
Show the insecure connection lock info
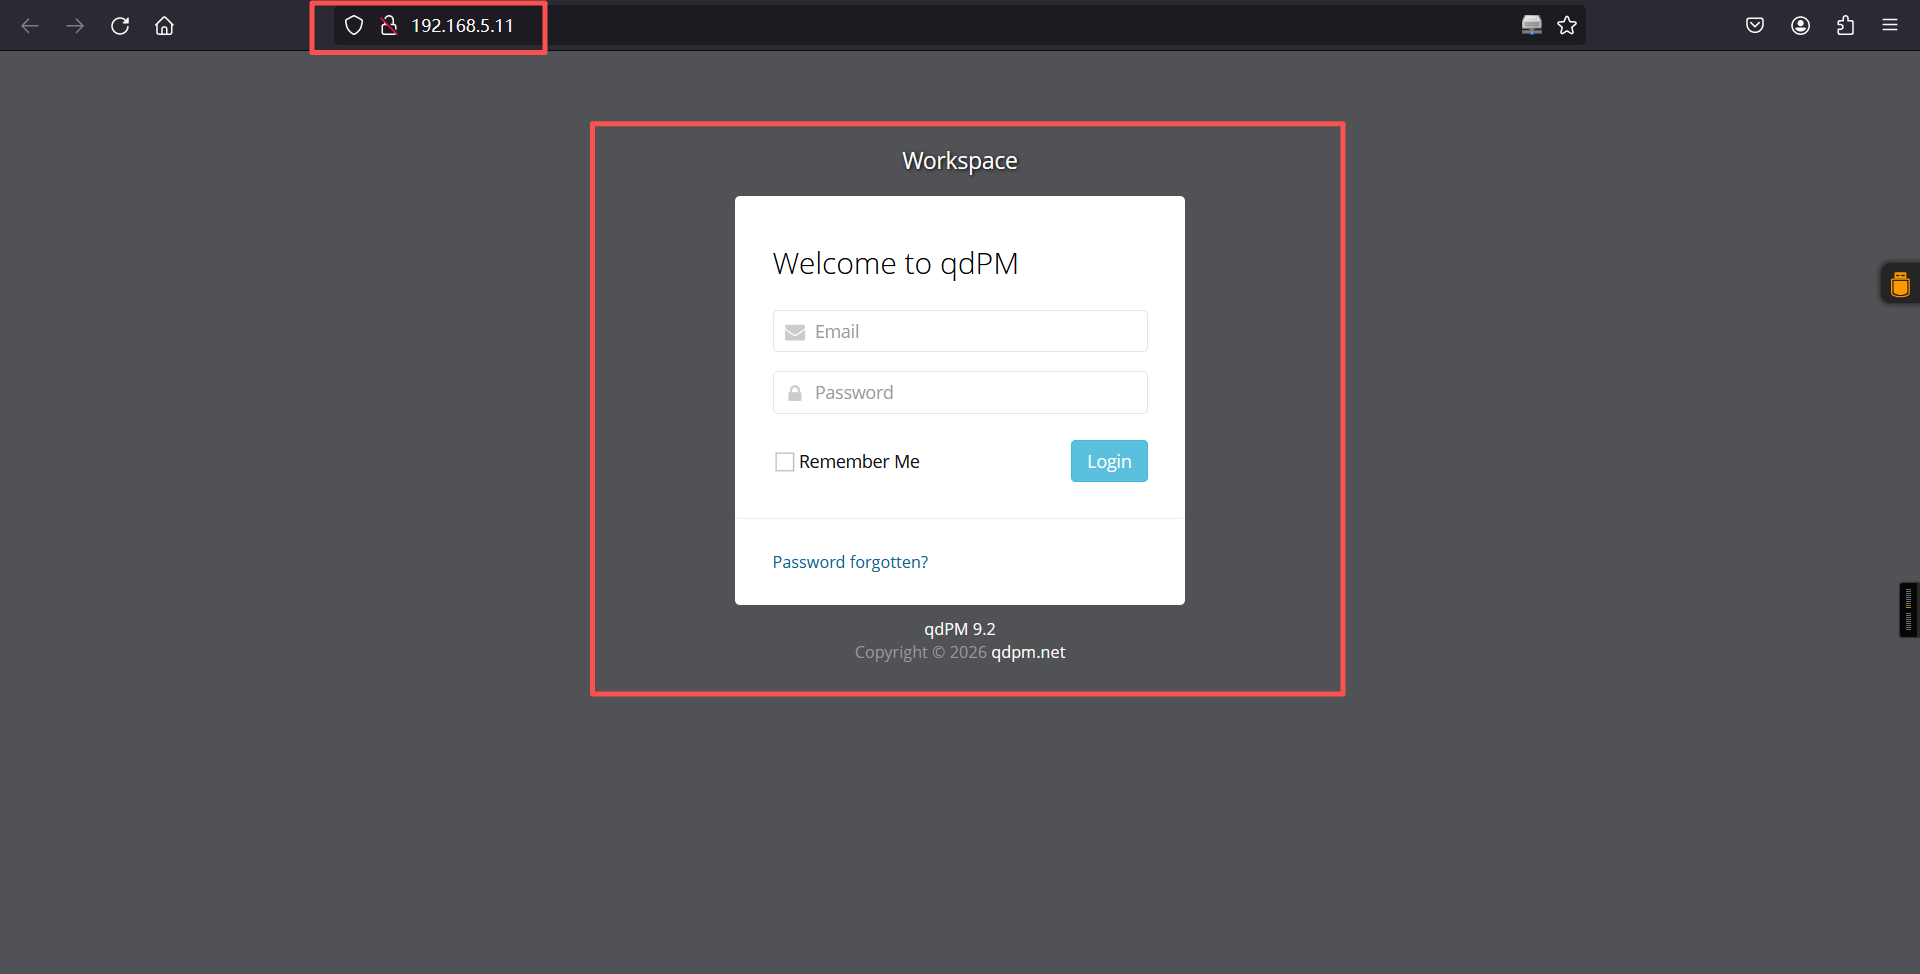pos(389,26)
